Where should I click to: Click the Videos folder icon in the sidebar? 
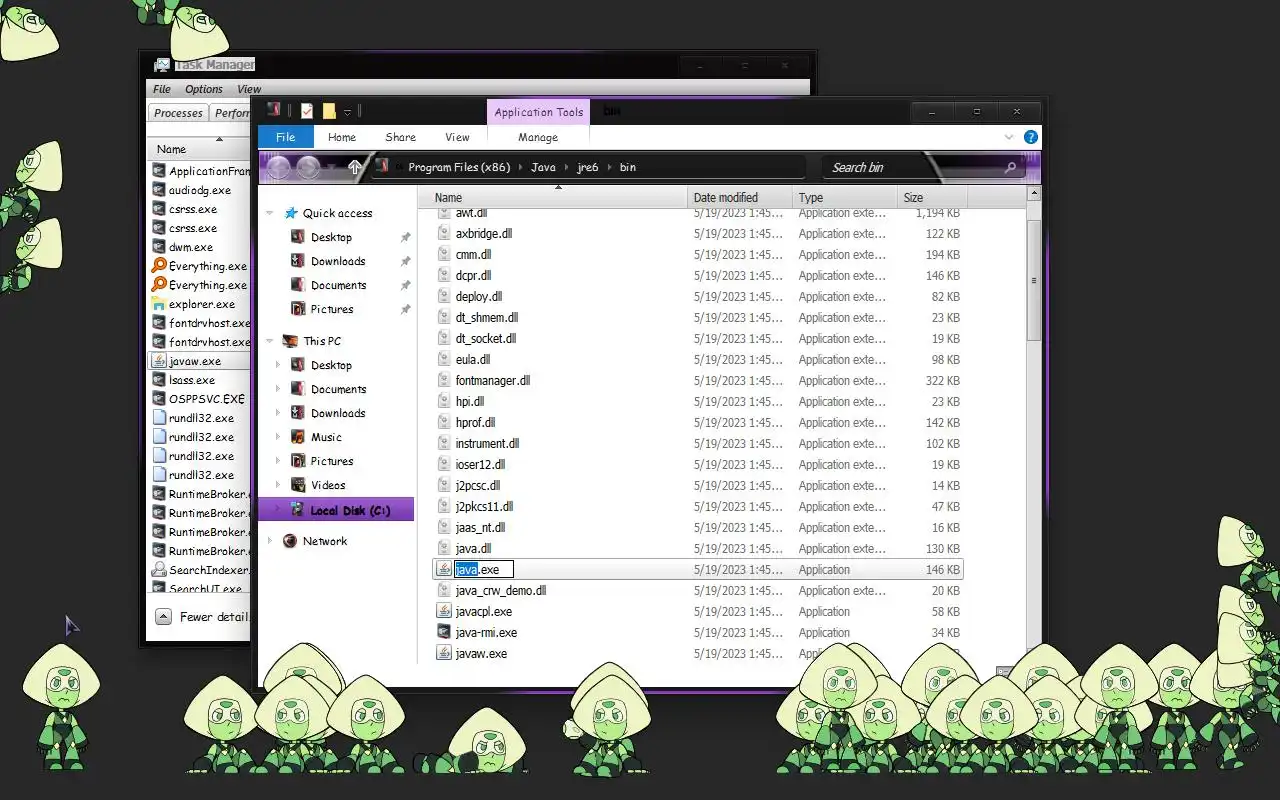298,485
